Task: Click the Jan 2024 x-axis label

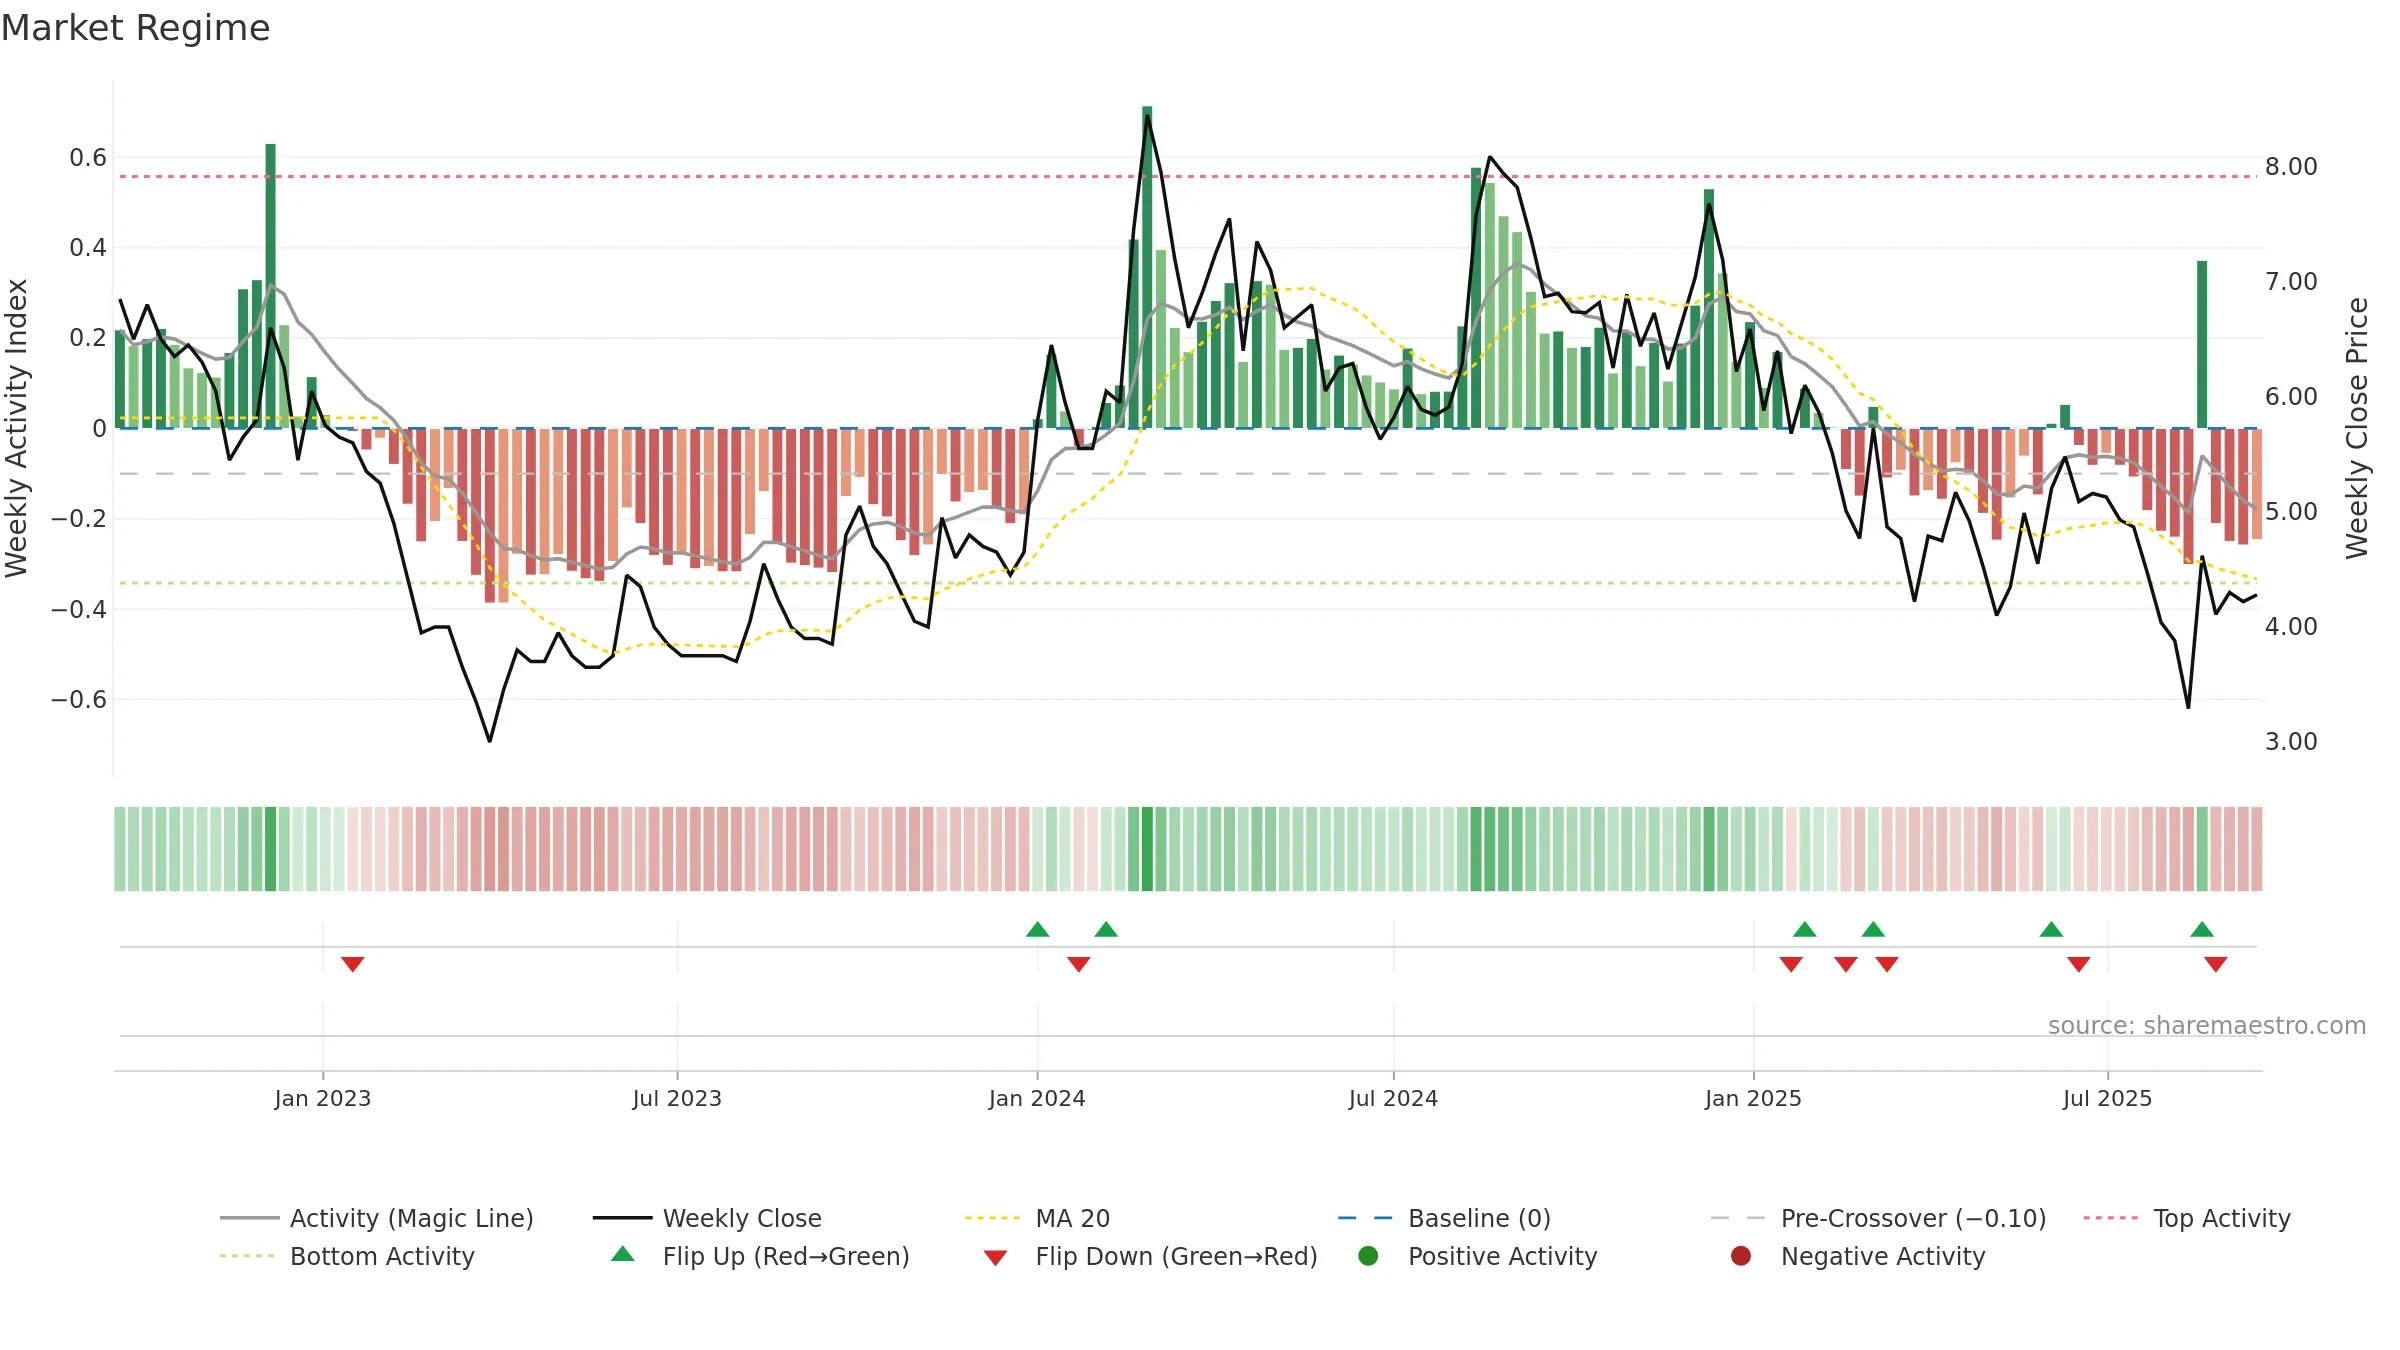Action: coord(1037,1098)
